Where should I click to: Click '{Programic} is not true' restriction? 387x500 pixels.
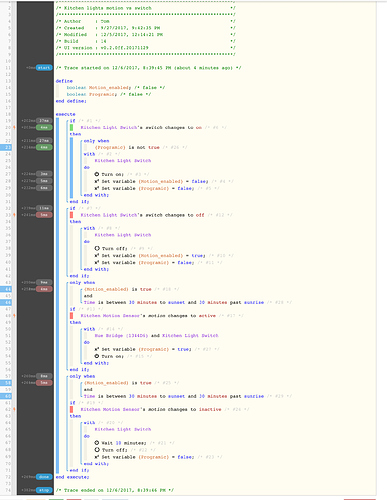[127, 147]
